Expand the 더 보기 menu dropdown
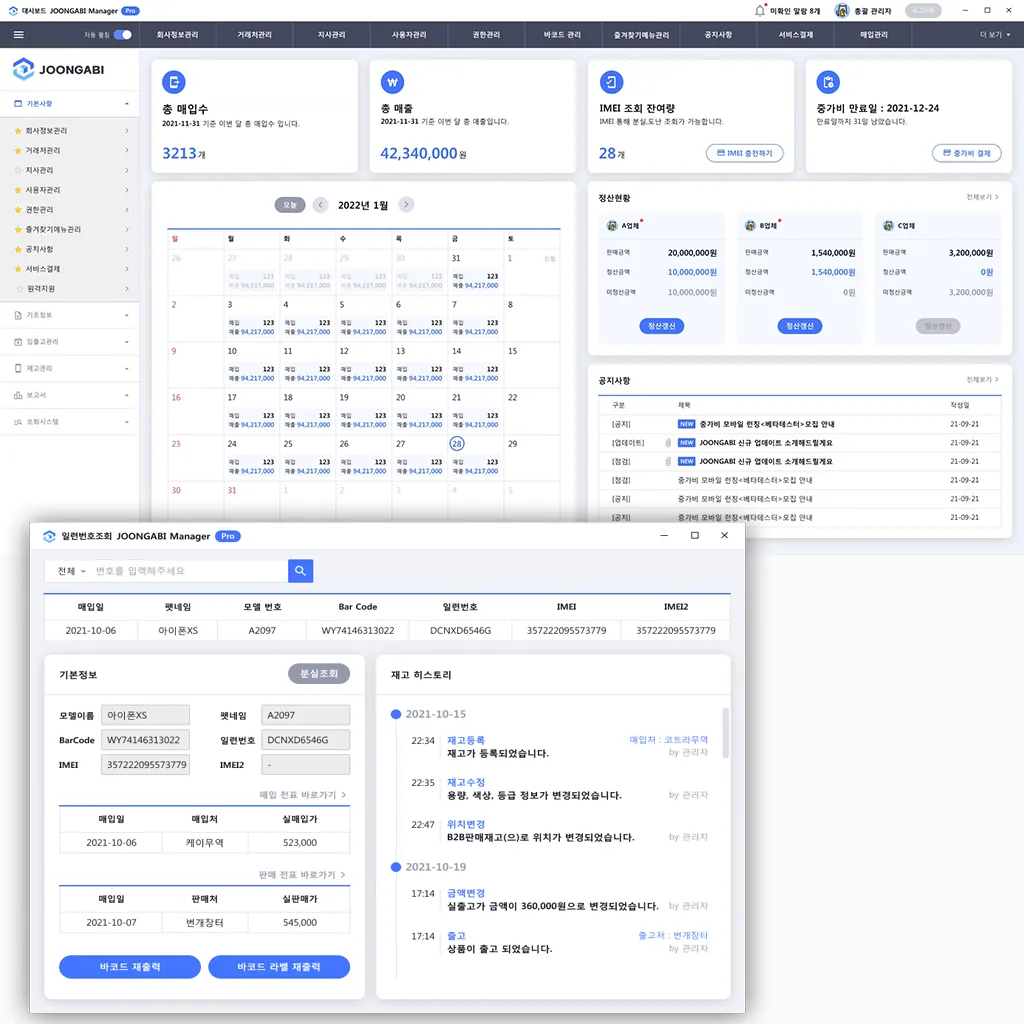1024x1024 pixels. [995, 35]
